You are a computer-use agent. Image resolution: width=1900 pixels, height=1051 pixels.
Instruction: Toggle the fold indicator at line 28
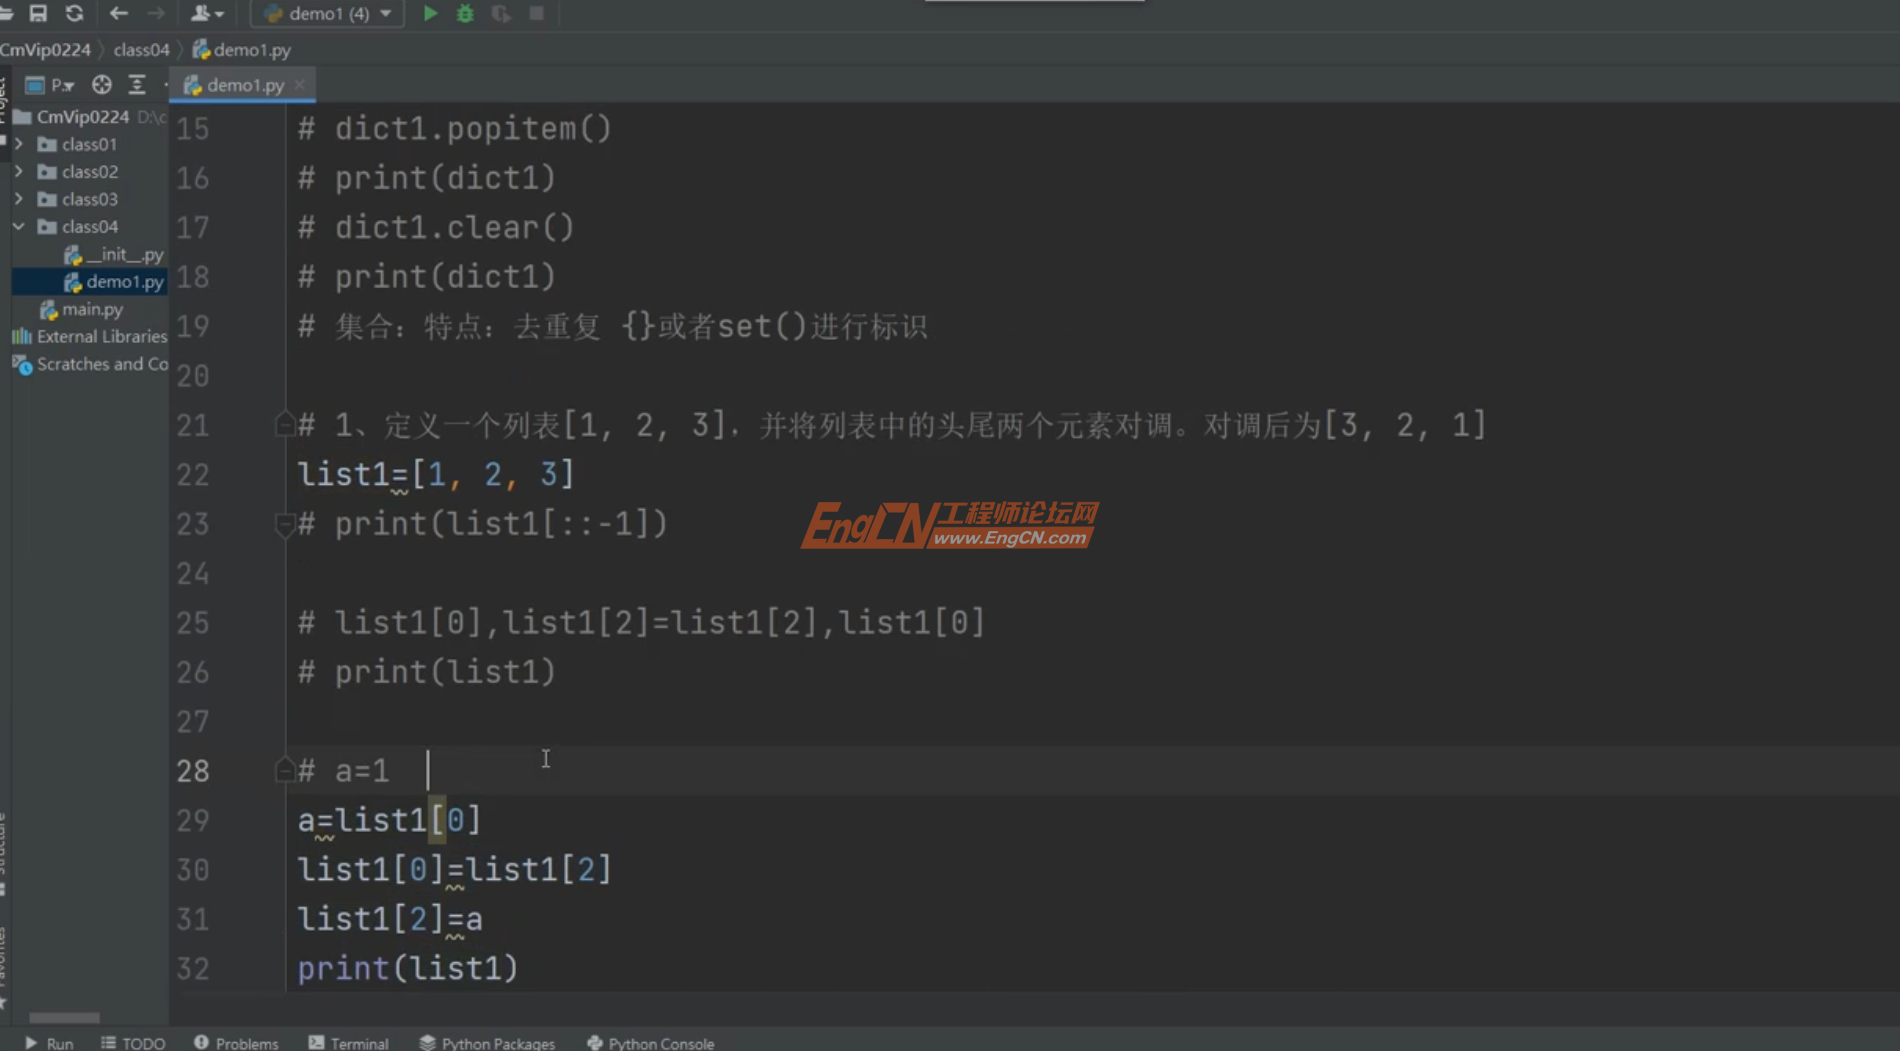pyautogui.click(x=285, y=770)
